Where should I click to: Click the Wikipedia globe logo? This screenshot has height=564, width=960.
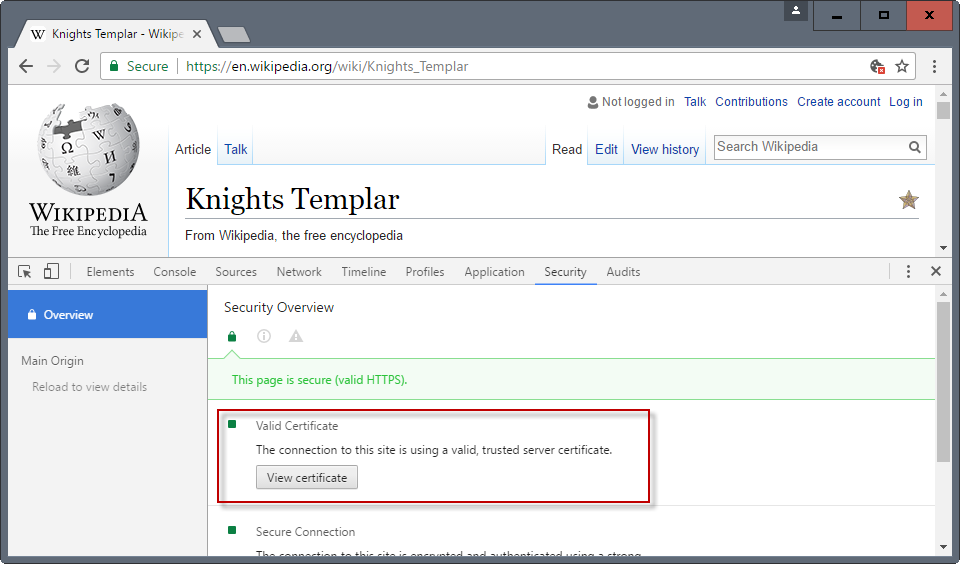click(89, 149)
